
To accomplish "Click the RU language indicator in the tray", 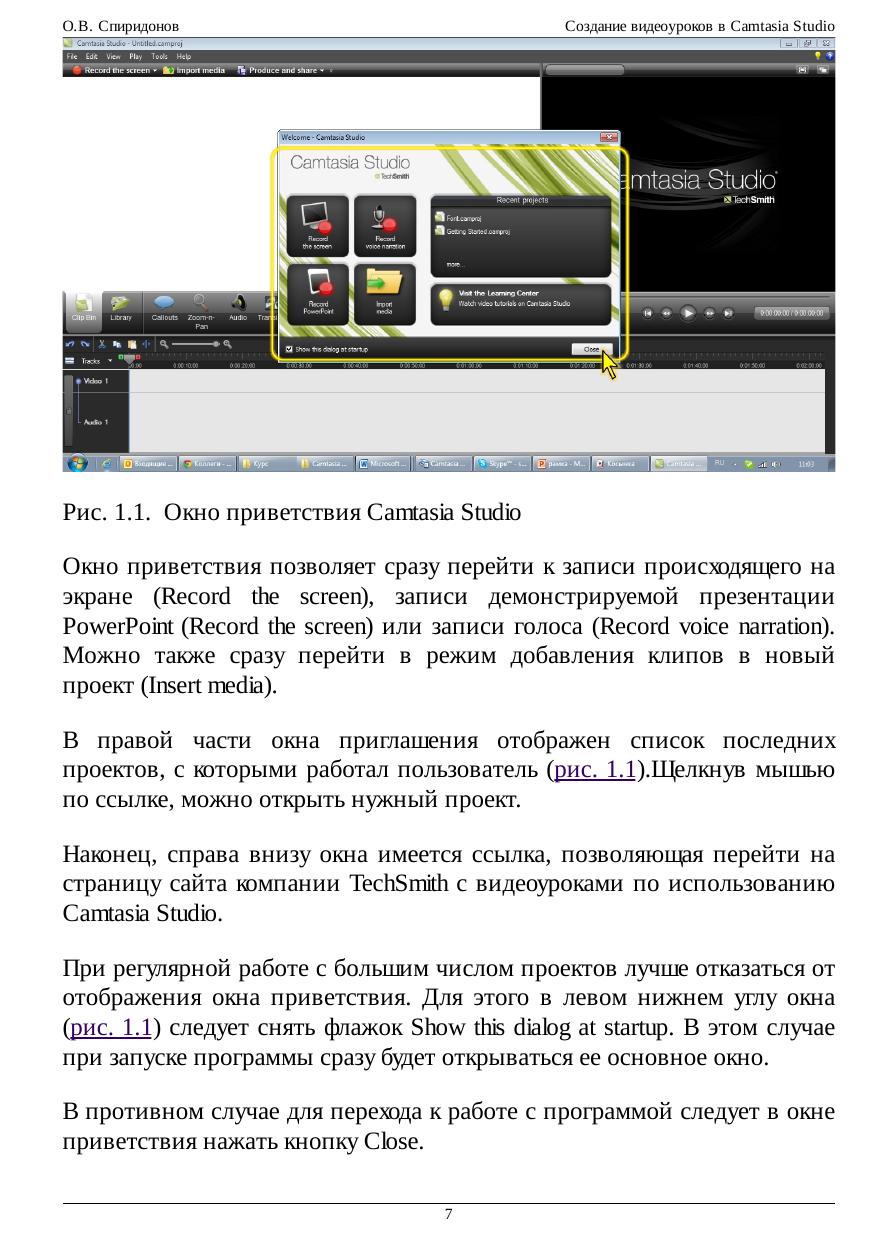I will [719, 463].
